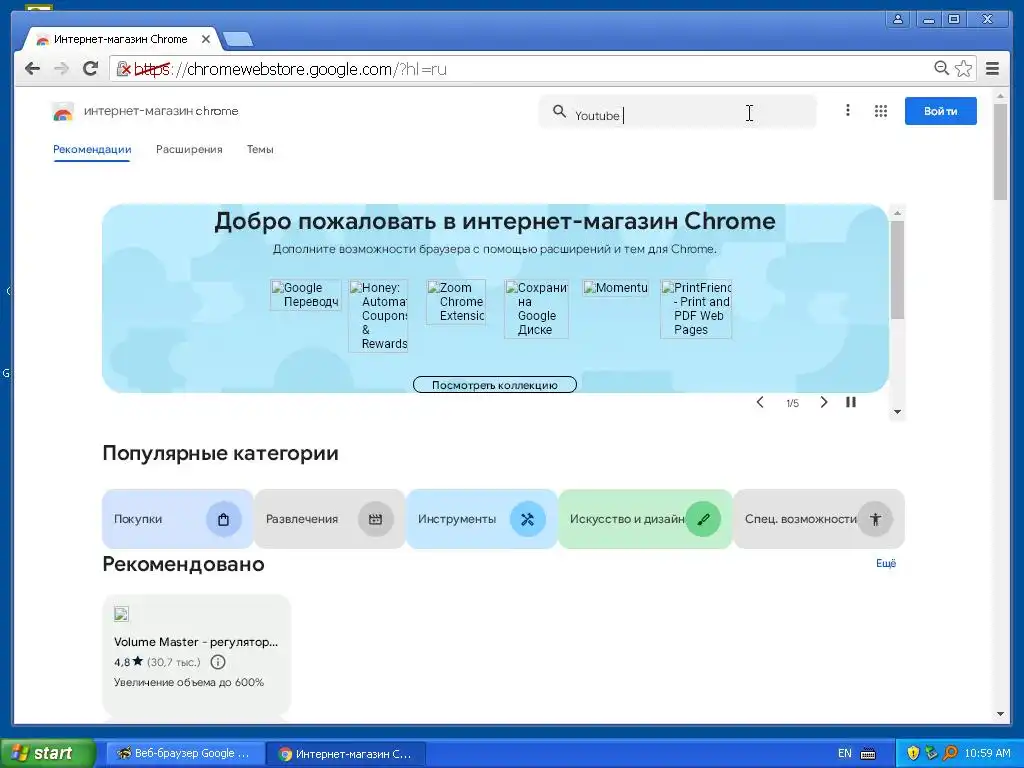Open the Chrome hamburger menu
The height and width of the screenshot is (768, 1024).
pyautogui.click(x=992, y=69)
